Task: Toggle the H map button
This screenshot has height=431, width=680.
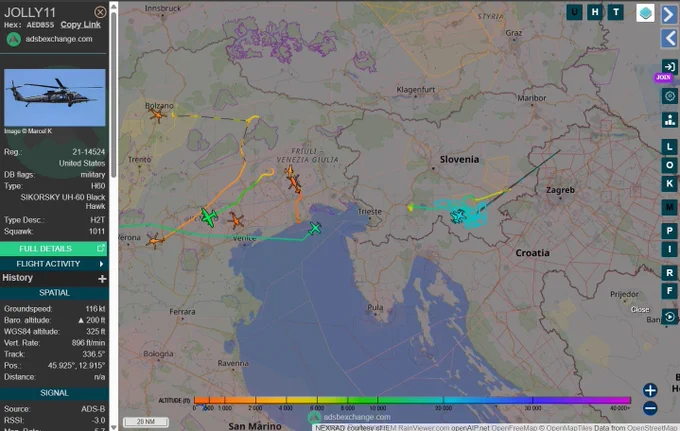Action: pos(595,12)
